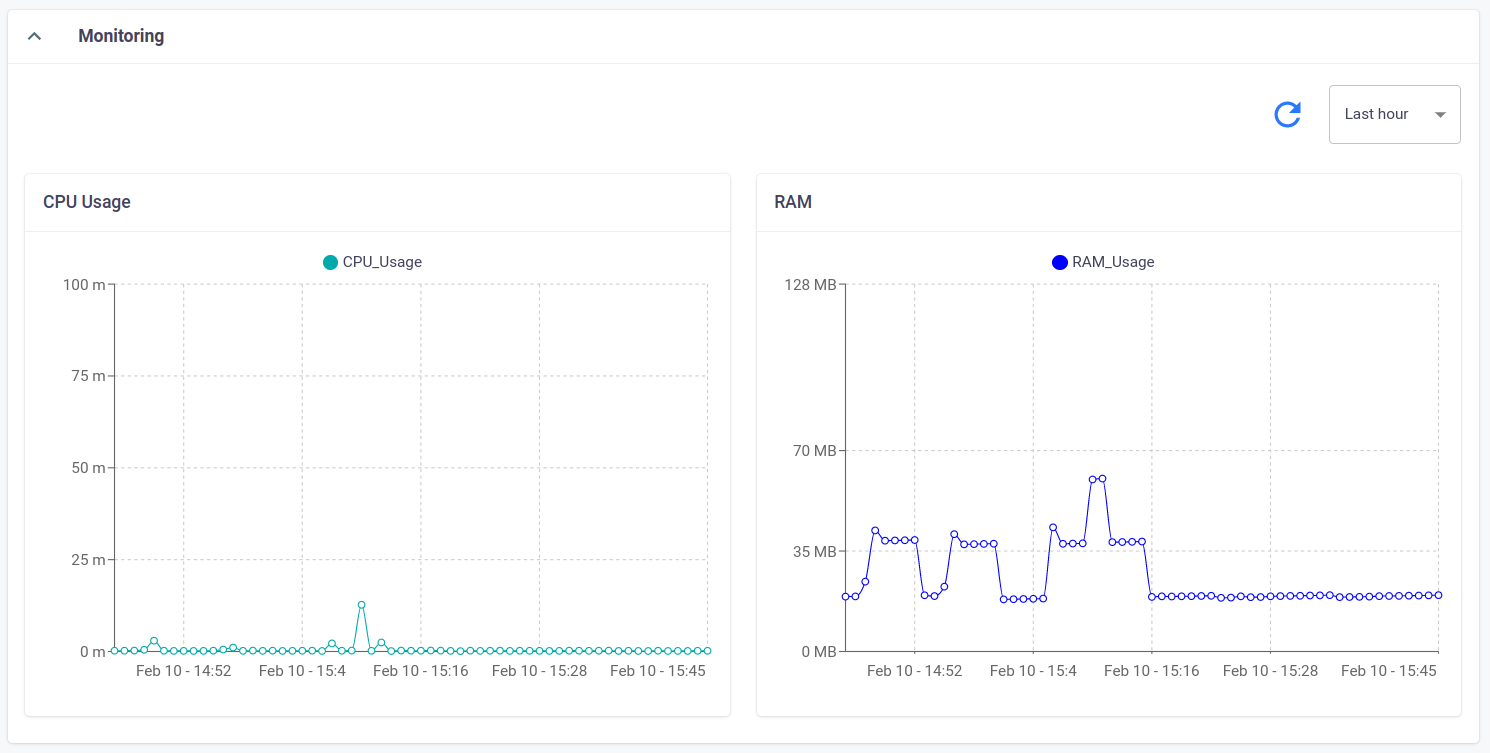Click RAM chart Feb 10 - 14:52 label
The image size is (1490, 753).
click(915, 671)
